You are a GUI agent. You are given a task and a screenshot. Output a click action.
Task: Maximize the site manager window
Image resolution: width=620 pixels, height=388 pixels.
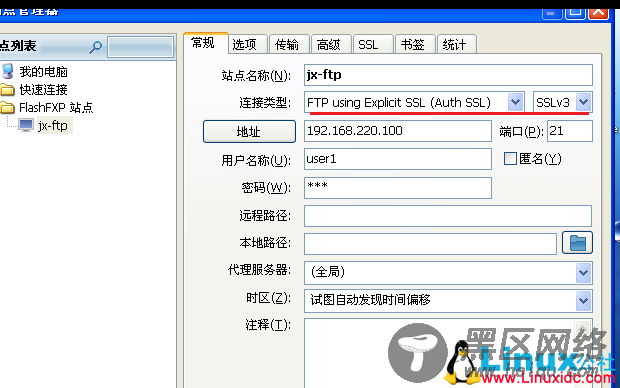(575, 13)
